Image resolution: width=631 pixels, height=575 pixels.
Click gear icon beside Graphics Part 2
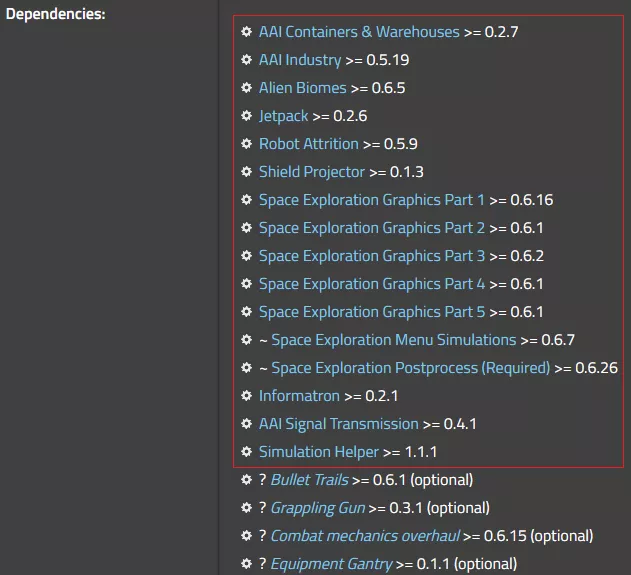[x=246, y=228]
